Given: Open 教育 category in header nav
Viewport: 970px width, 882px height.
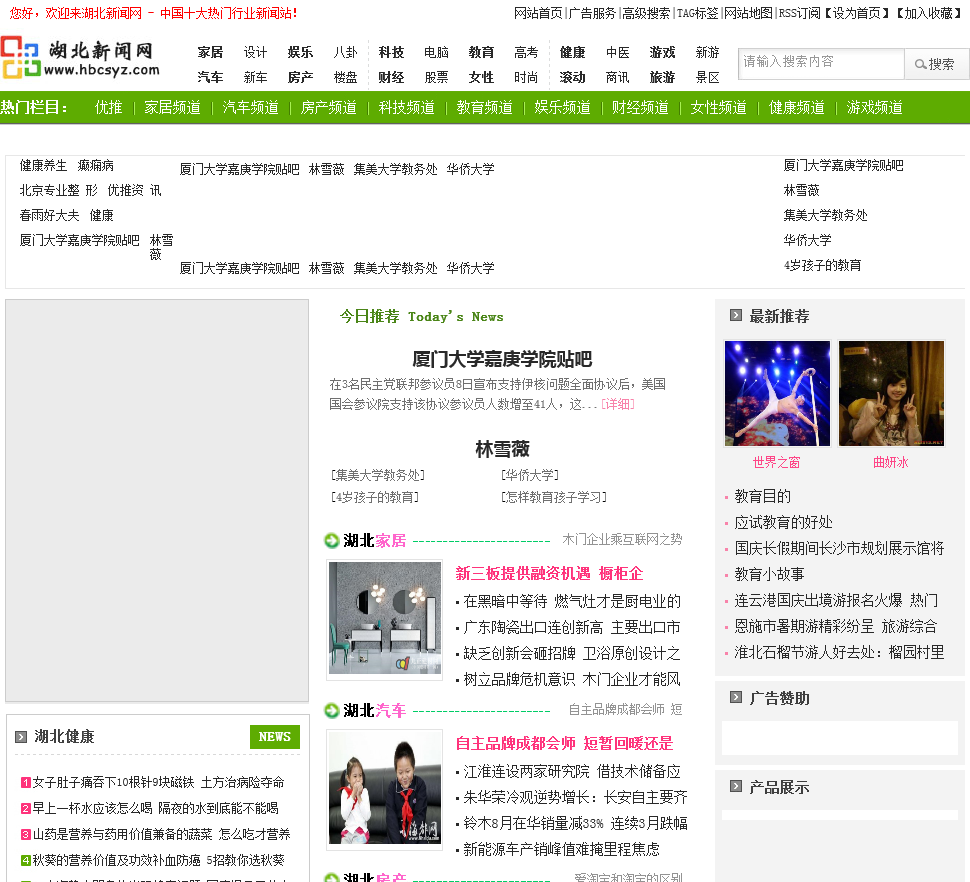Looking at the screenshot, I should pyautogui.click(x=481, y=52).
